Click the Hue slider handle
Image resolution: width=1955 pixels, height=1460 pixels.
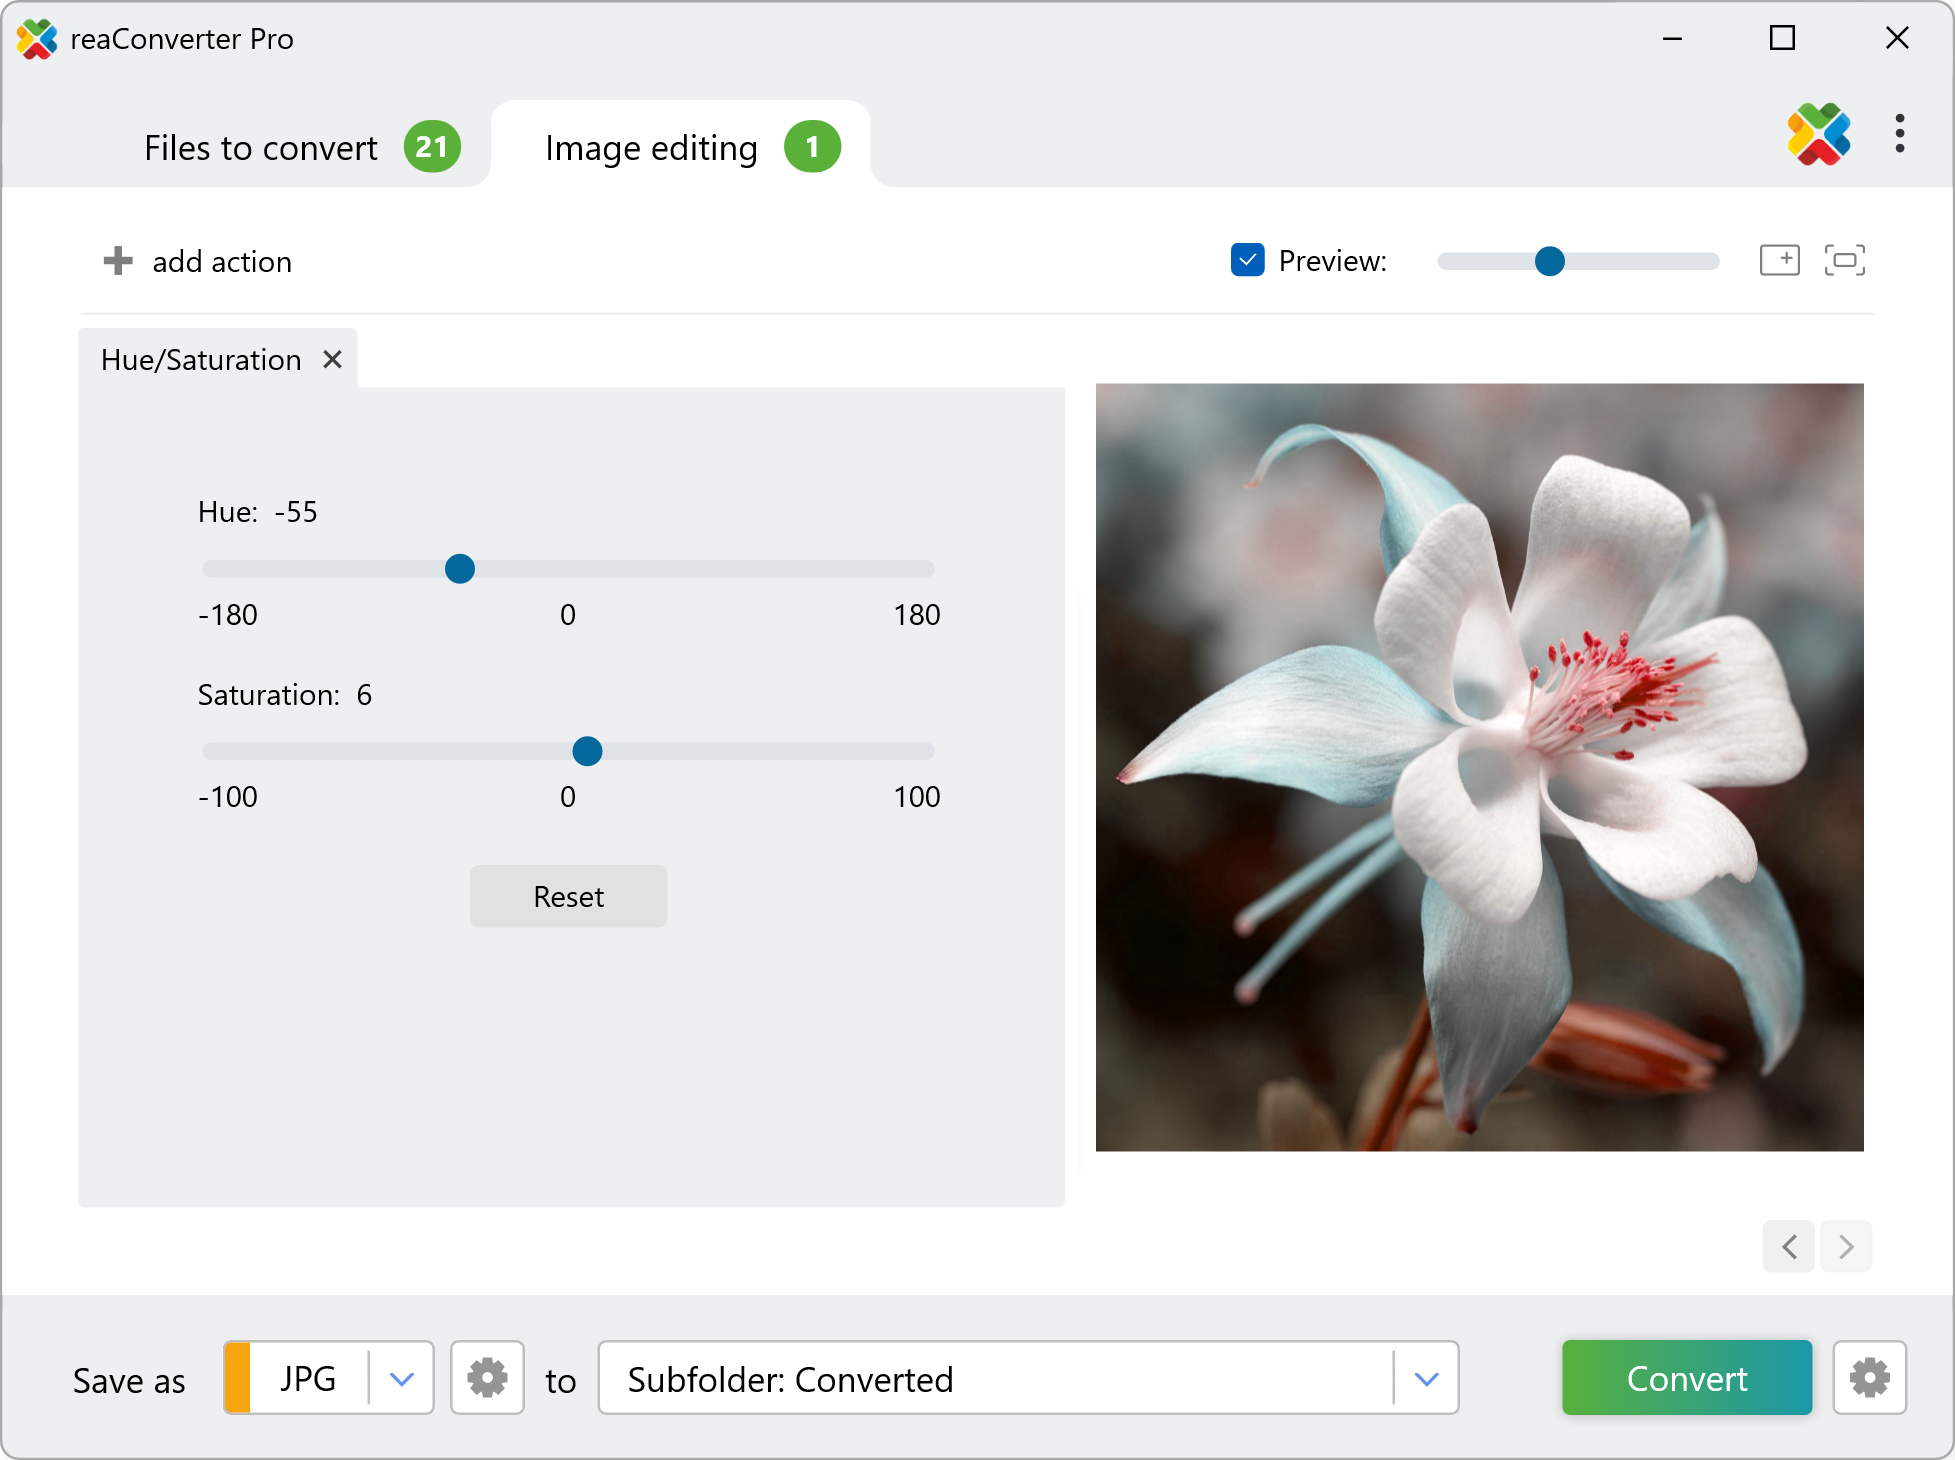pos(460,569)
